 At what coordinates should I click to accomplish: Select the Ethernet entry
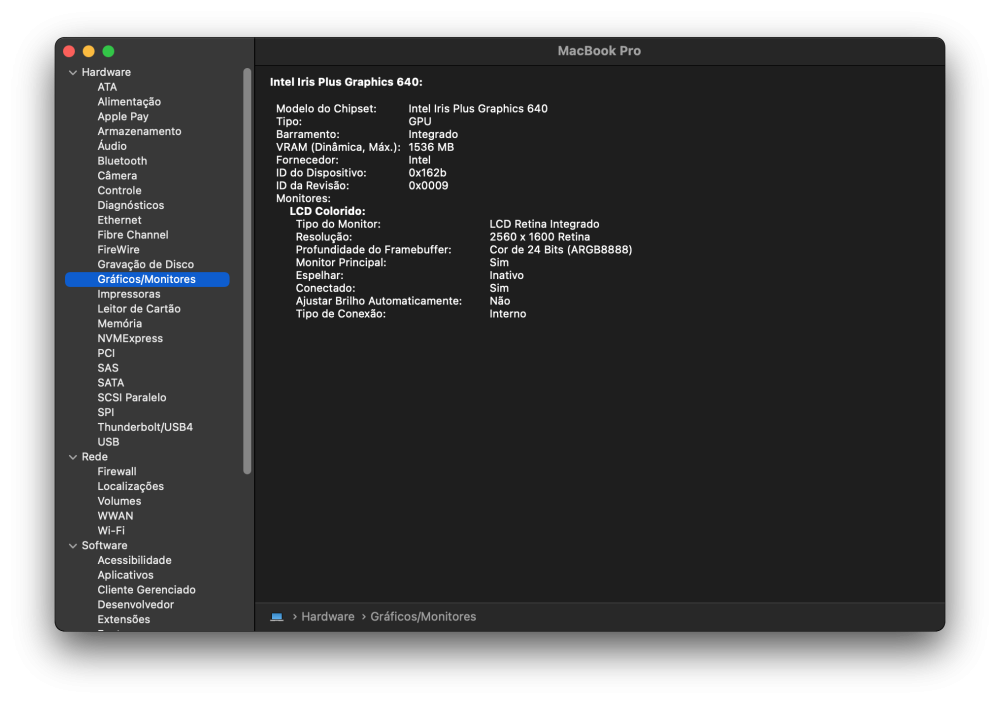pyautogui.click(x=119, y=220)
